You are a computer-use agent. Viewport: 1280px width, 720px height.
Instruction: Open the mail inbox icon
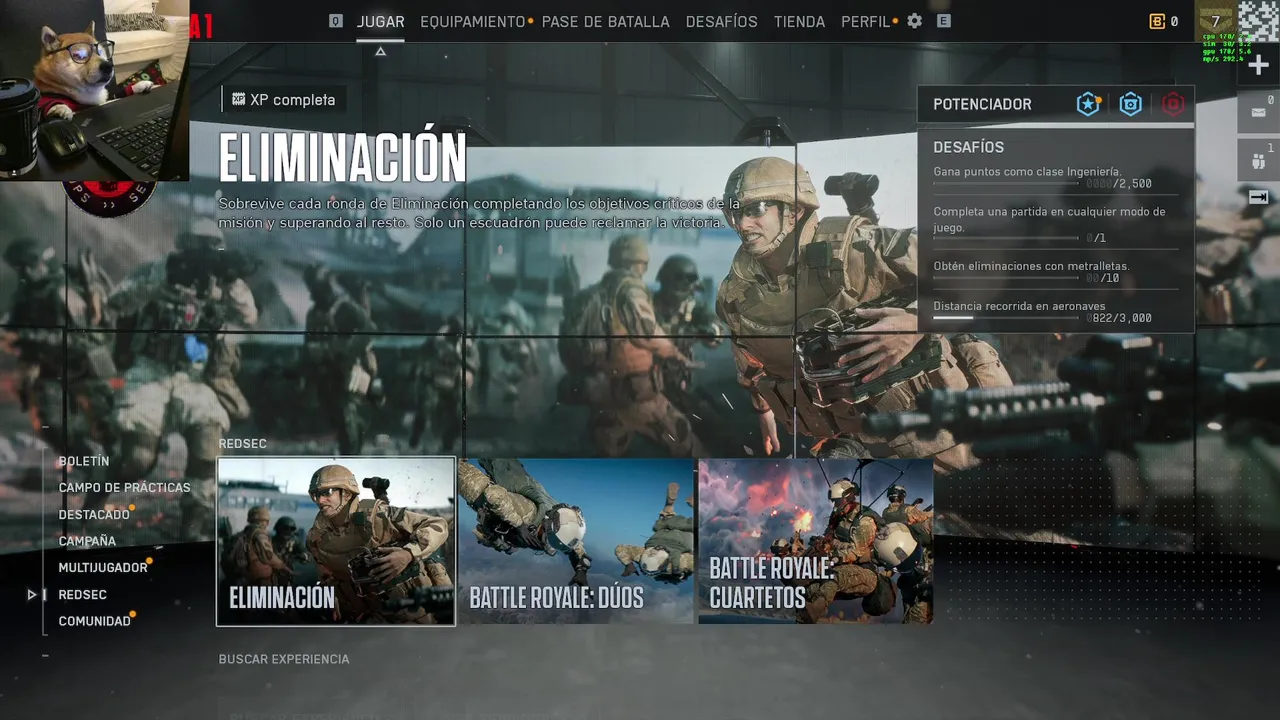pyautogui.click(x=1259, y=111)
